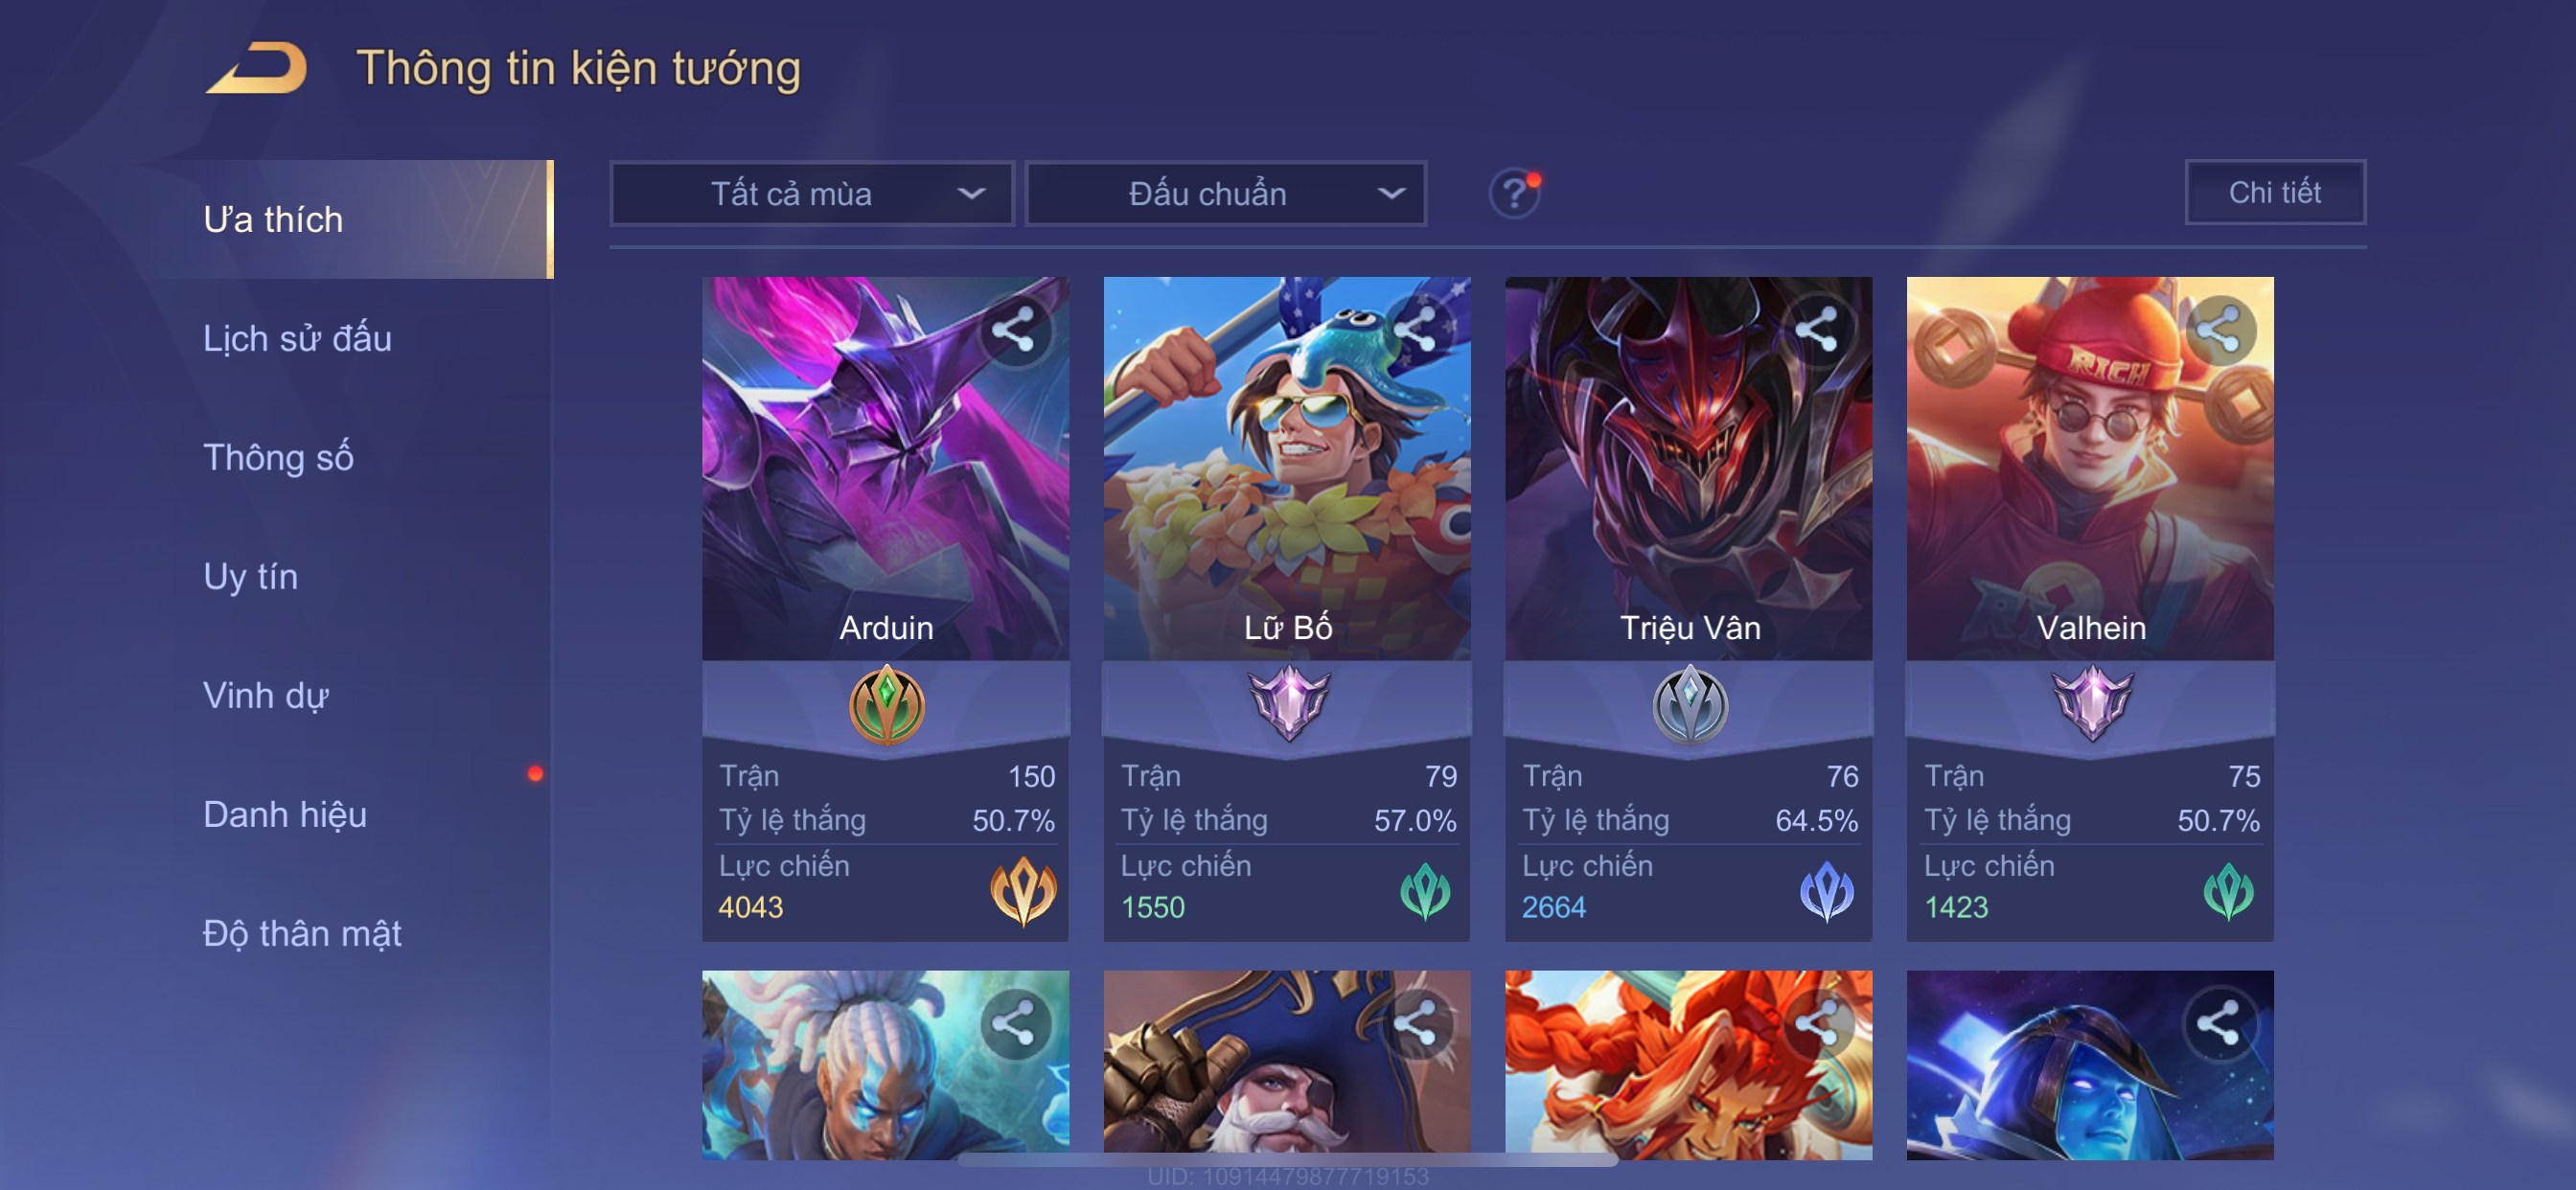Screen dimensions: 2576x1190
Task: Click the Chi tiết button
Action: tap(2274, 192)
